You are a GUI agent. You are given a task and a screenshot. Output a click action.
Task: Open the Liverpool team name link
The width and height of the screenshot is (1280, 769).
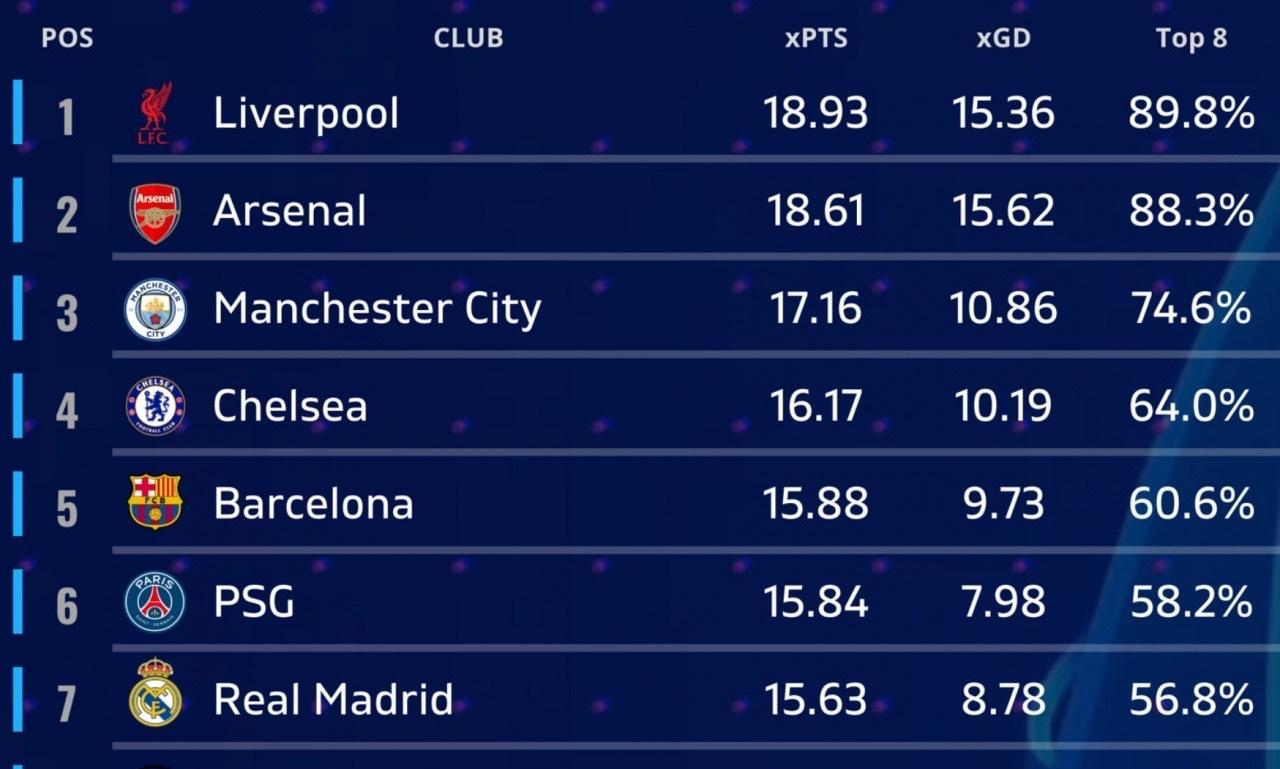click(306, 113)
